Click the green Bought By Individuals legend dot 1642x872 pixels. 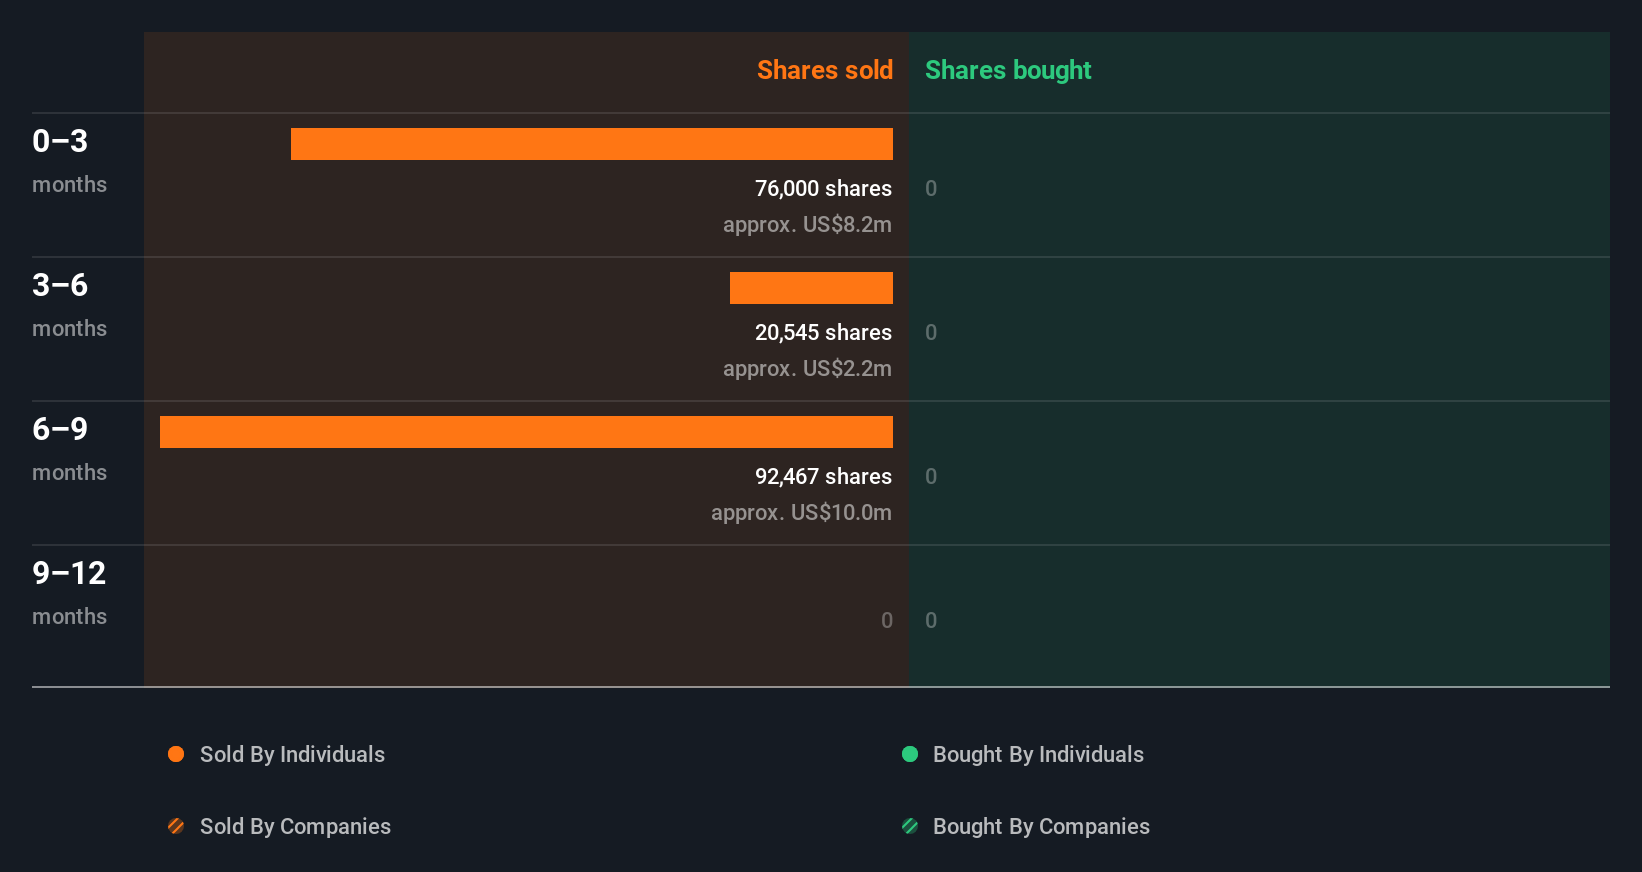coord(910,754)
